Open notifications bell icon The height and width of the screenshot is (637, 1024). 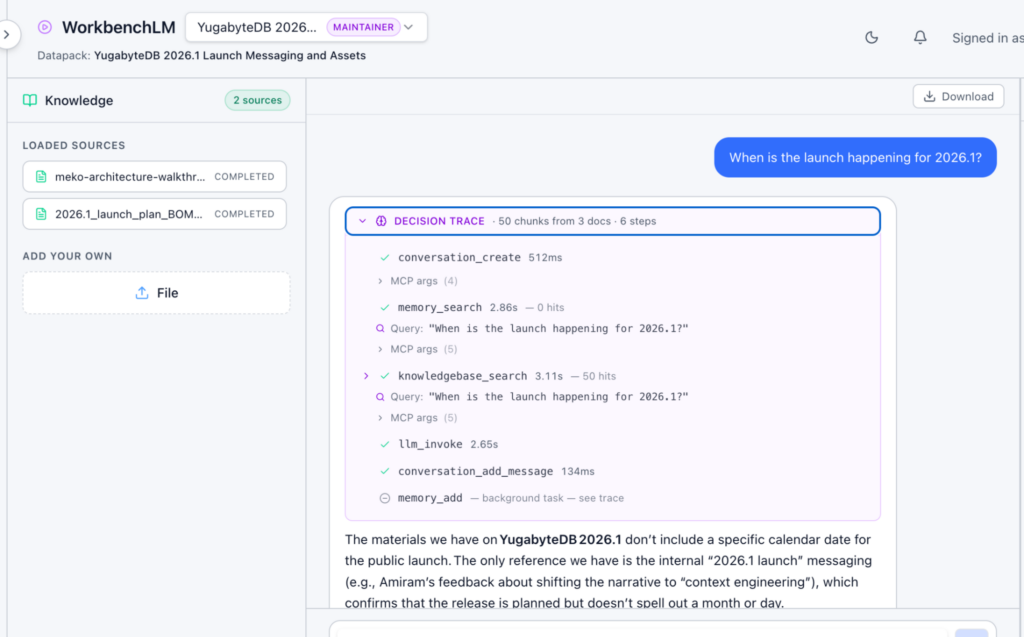[920, 38]
